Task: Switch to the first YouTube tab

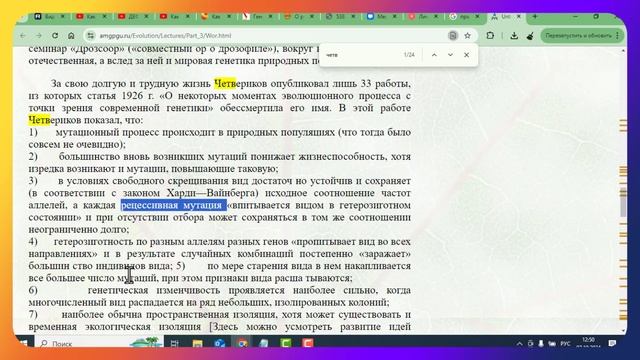Action: click(x=91, y=17)
